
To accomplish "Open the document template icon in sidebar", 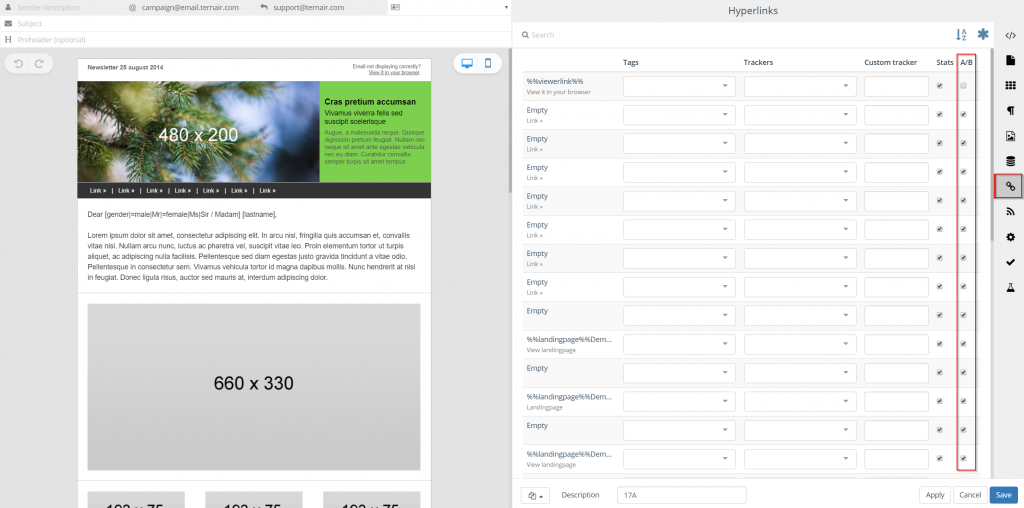I will click(x=1010, y=60).
